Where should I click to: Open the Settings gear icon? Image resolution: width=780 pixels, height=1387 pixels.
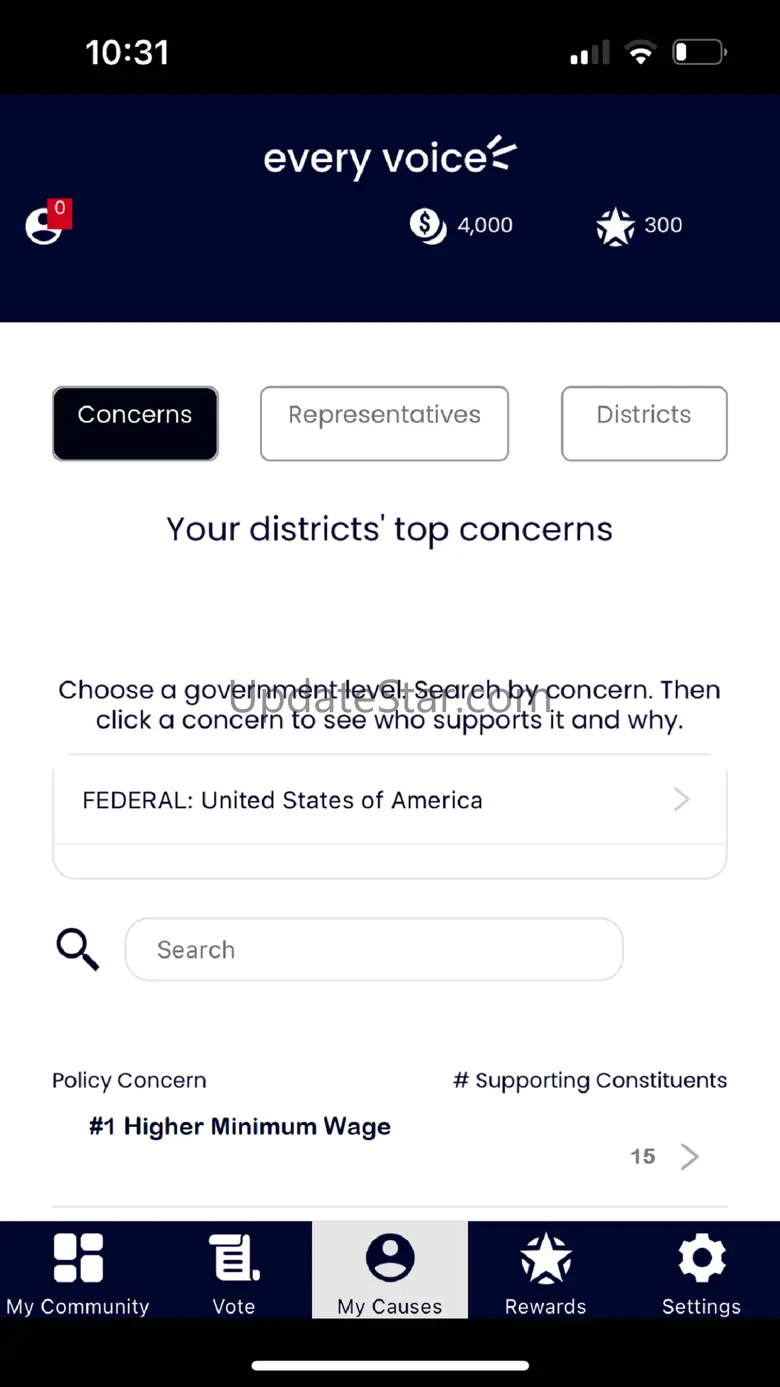(x=702, y=1257)
